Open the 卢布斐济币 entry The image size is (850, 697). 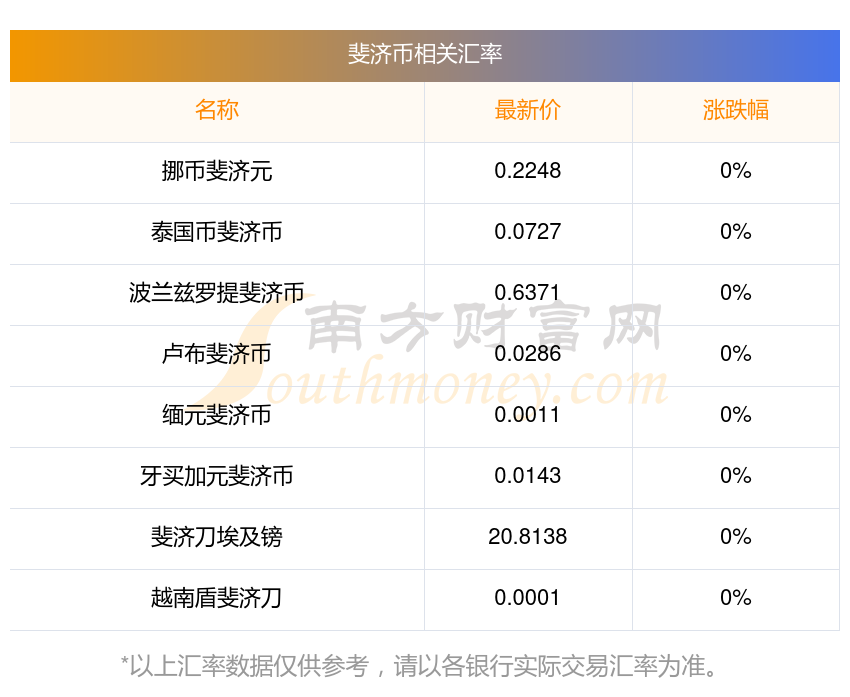[217, 354]
